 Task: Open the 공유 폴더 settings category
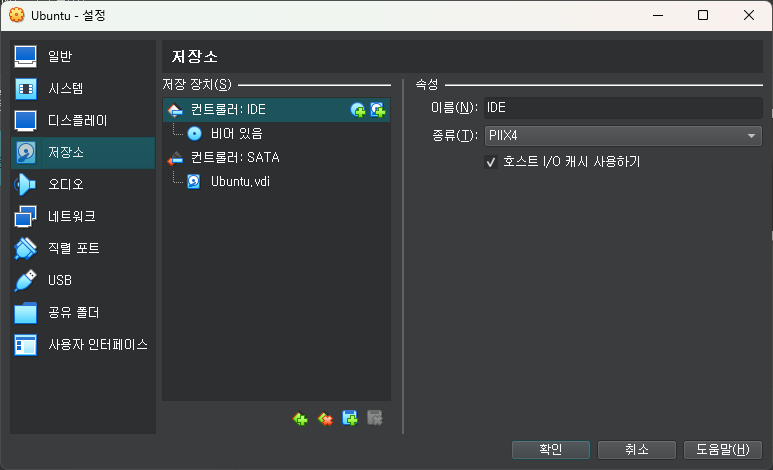83,313
